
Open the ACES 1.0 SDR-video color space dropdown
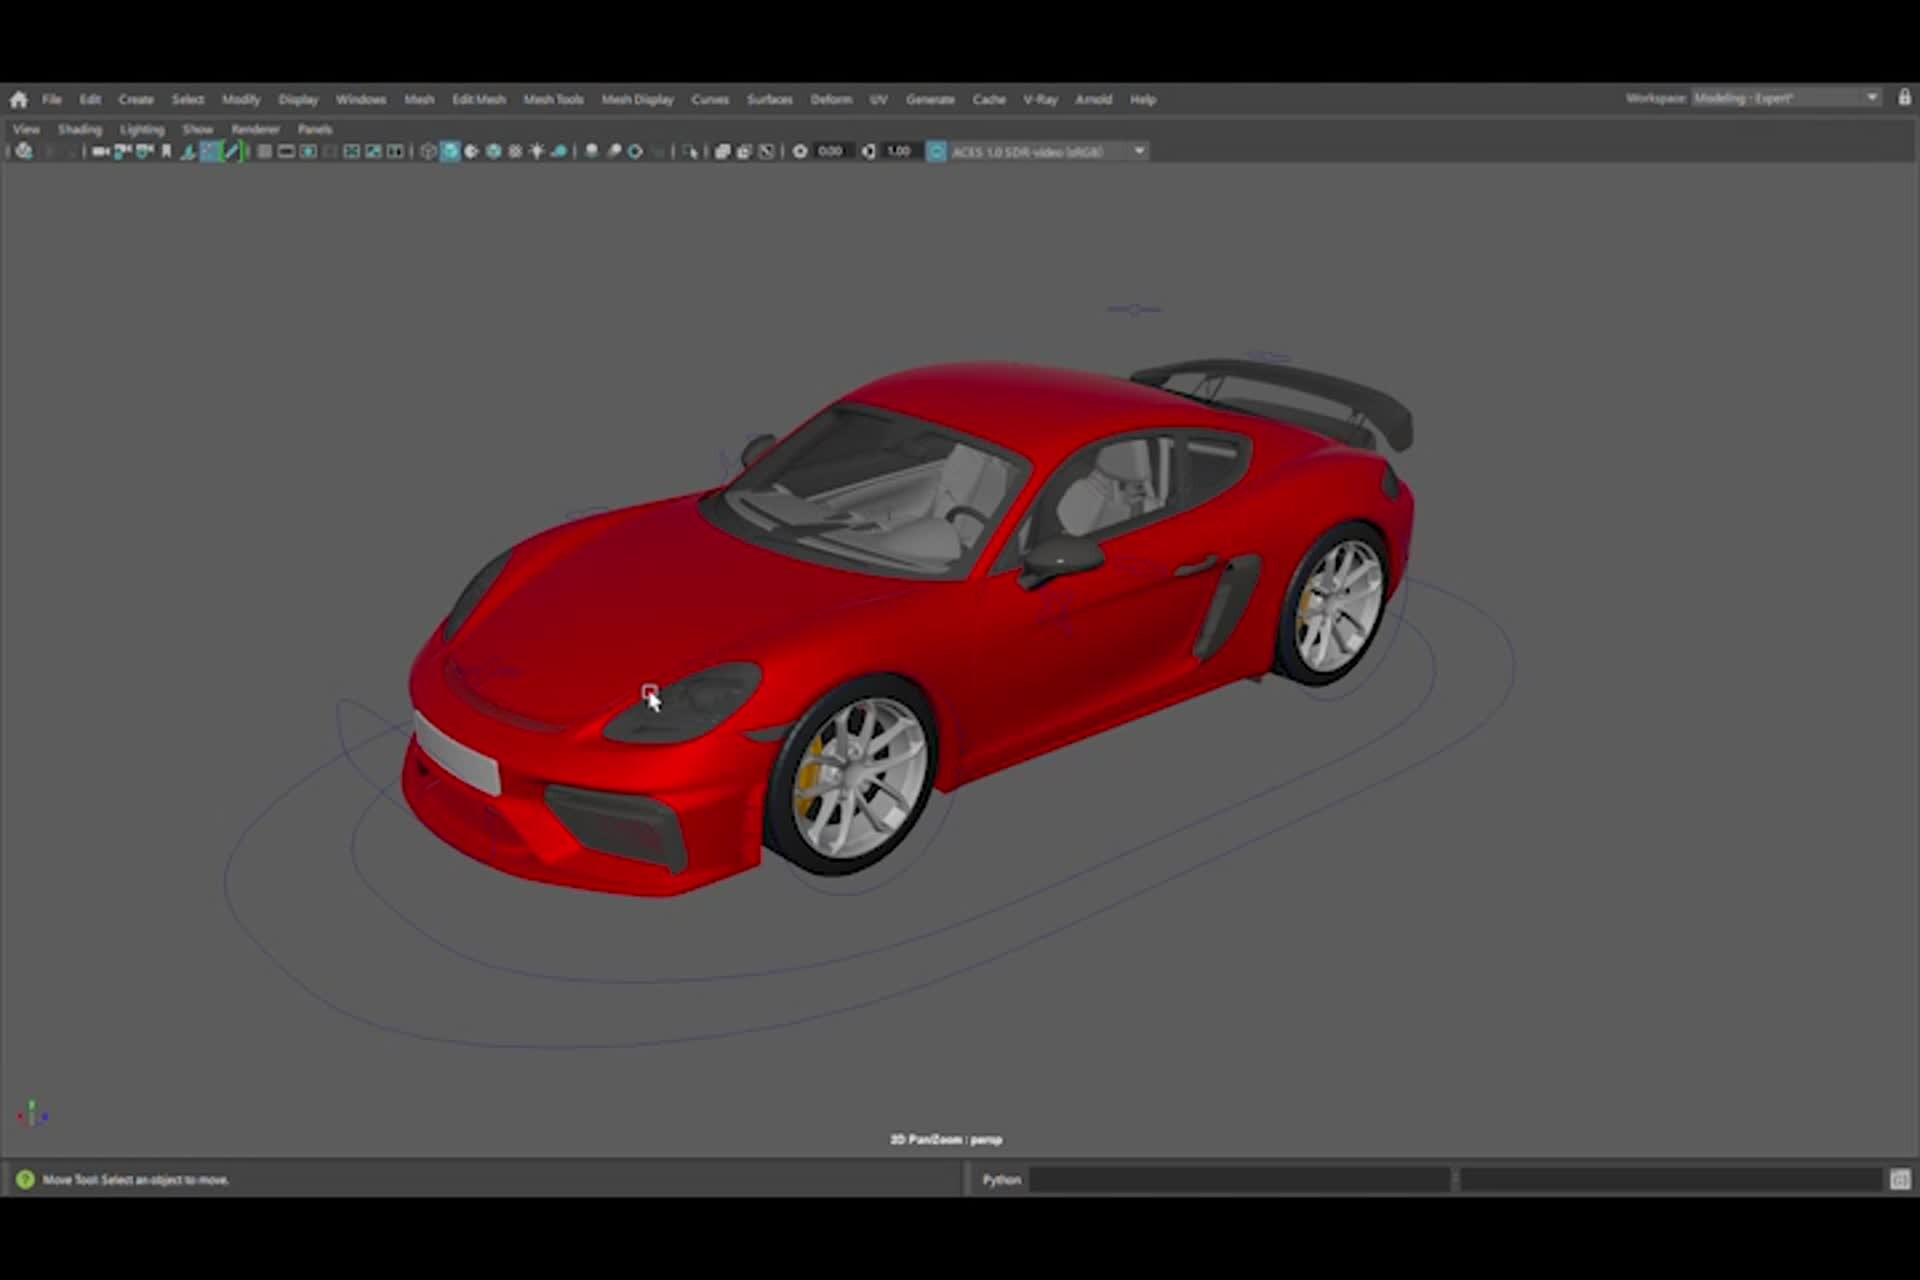tap(1140, 151)
